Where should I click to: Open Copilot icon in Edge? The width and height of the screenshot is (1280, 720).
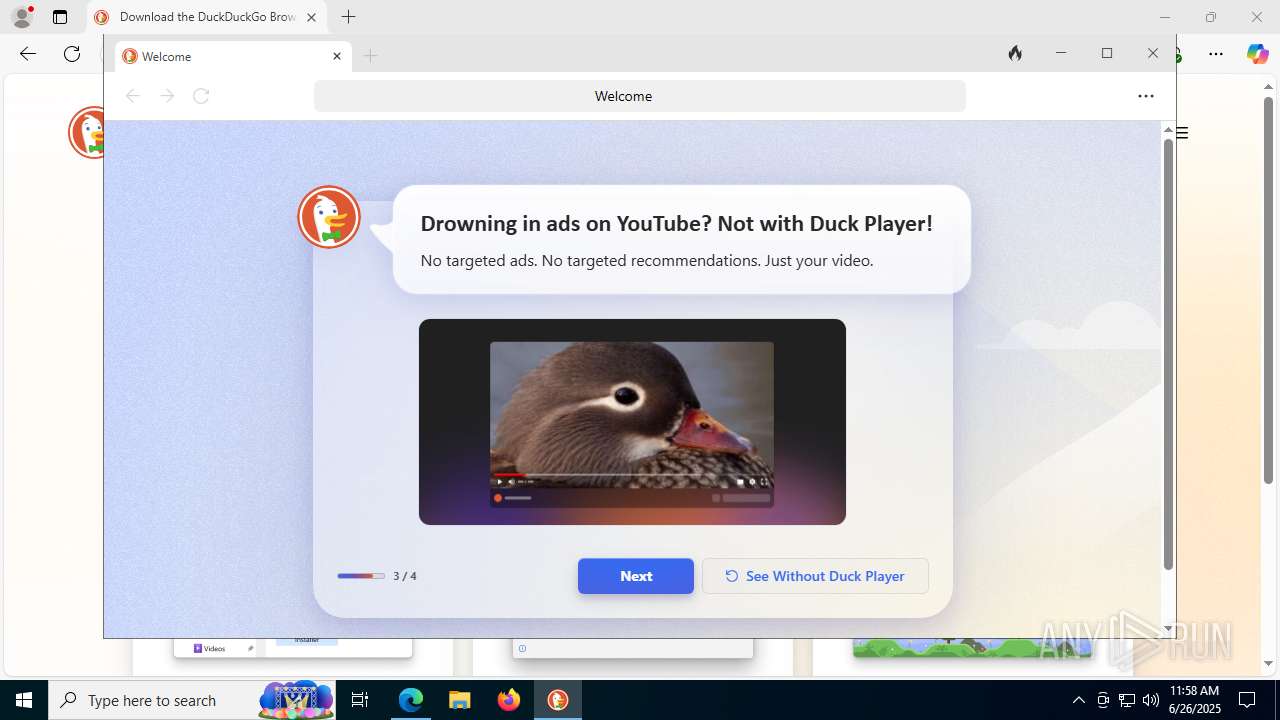(1257, 54)
